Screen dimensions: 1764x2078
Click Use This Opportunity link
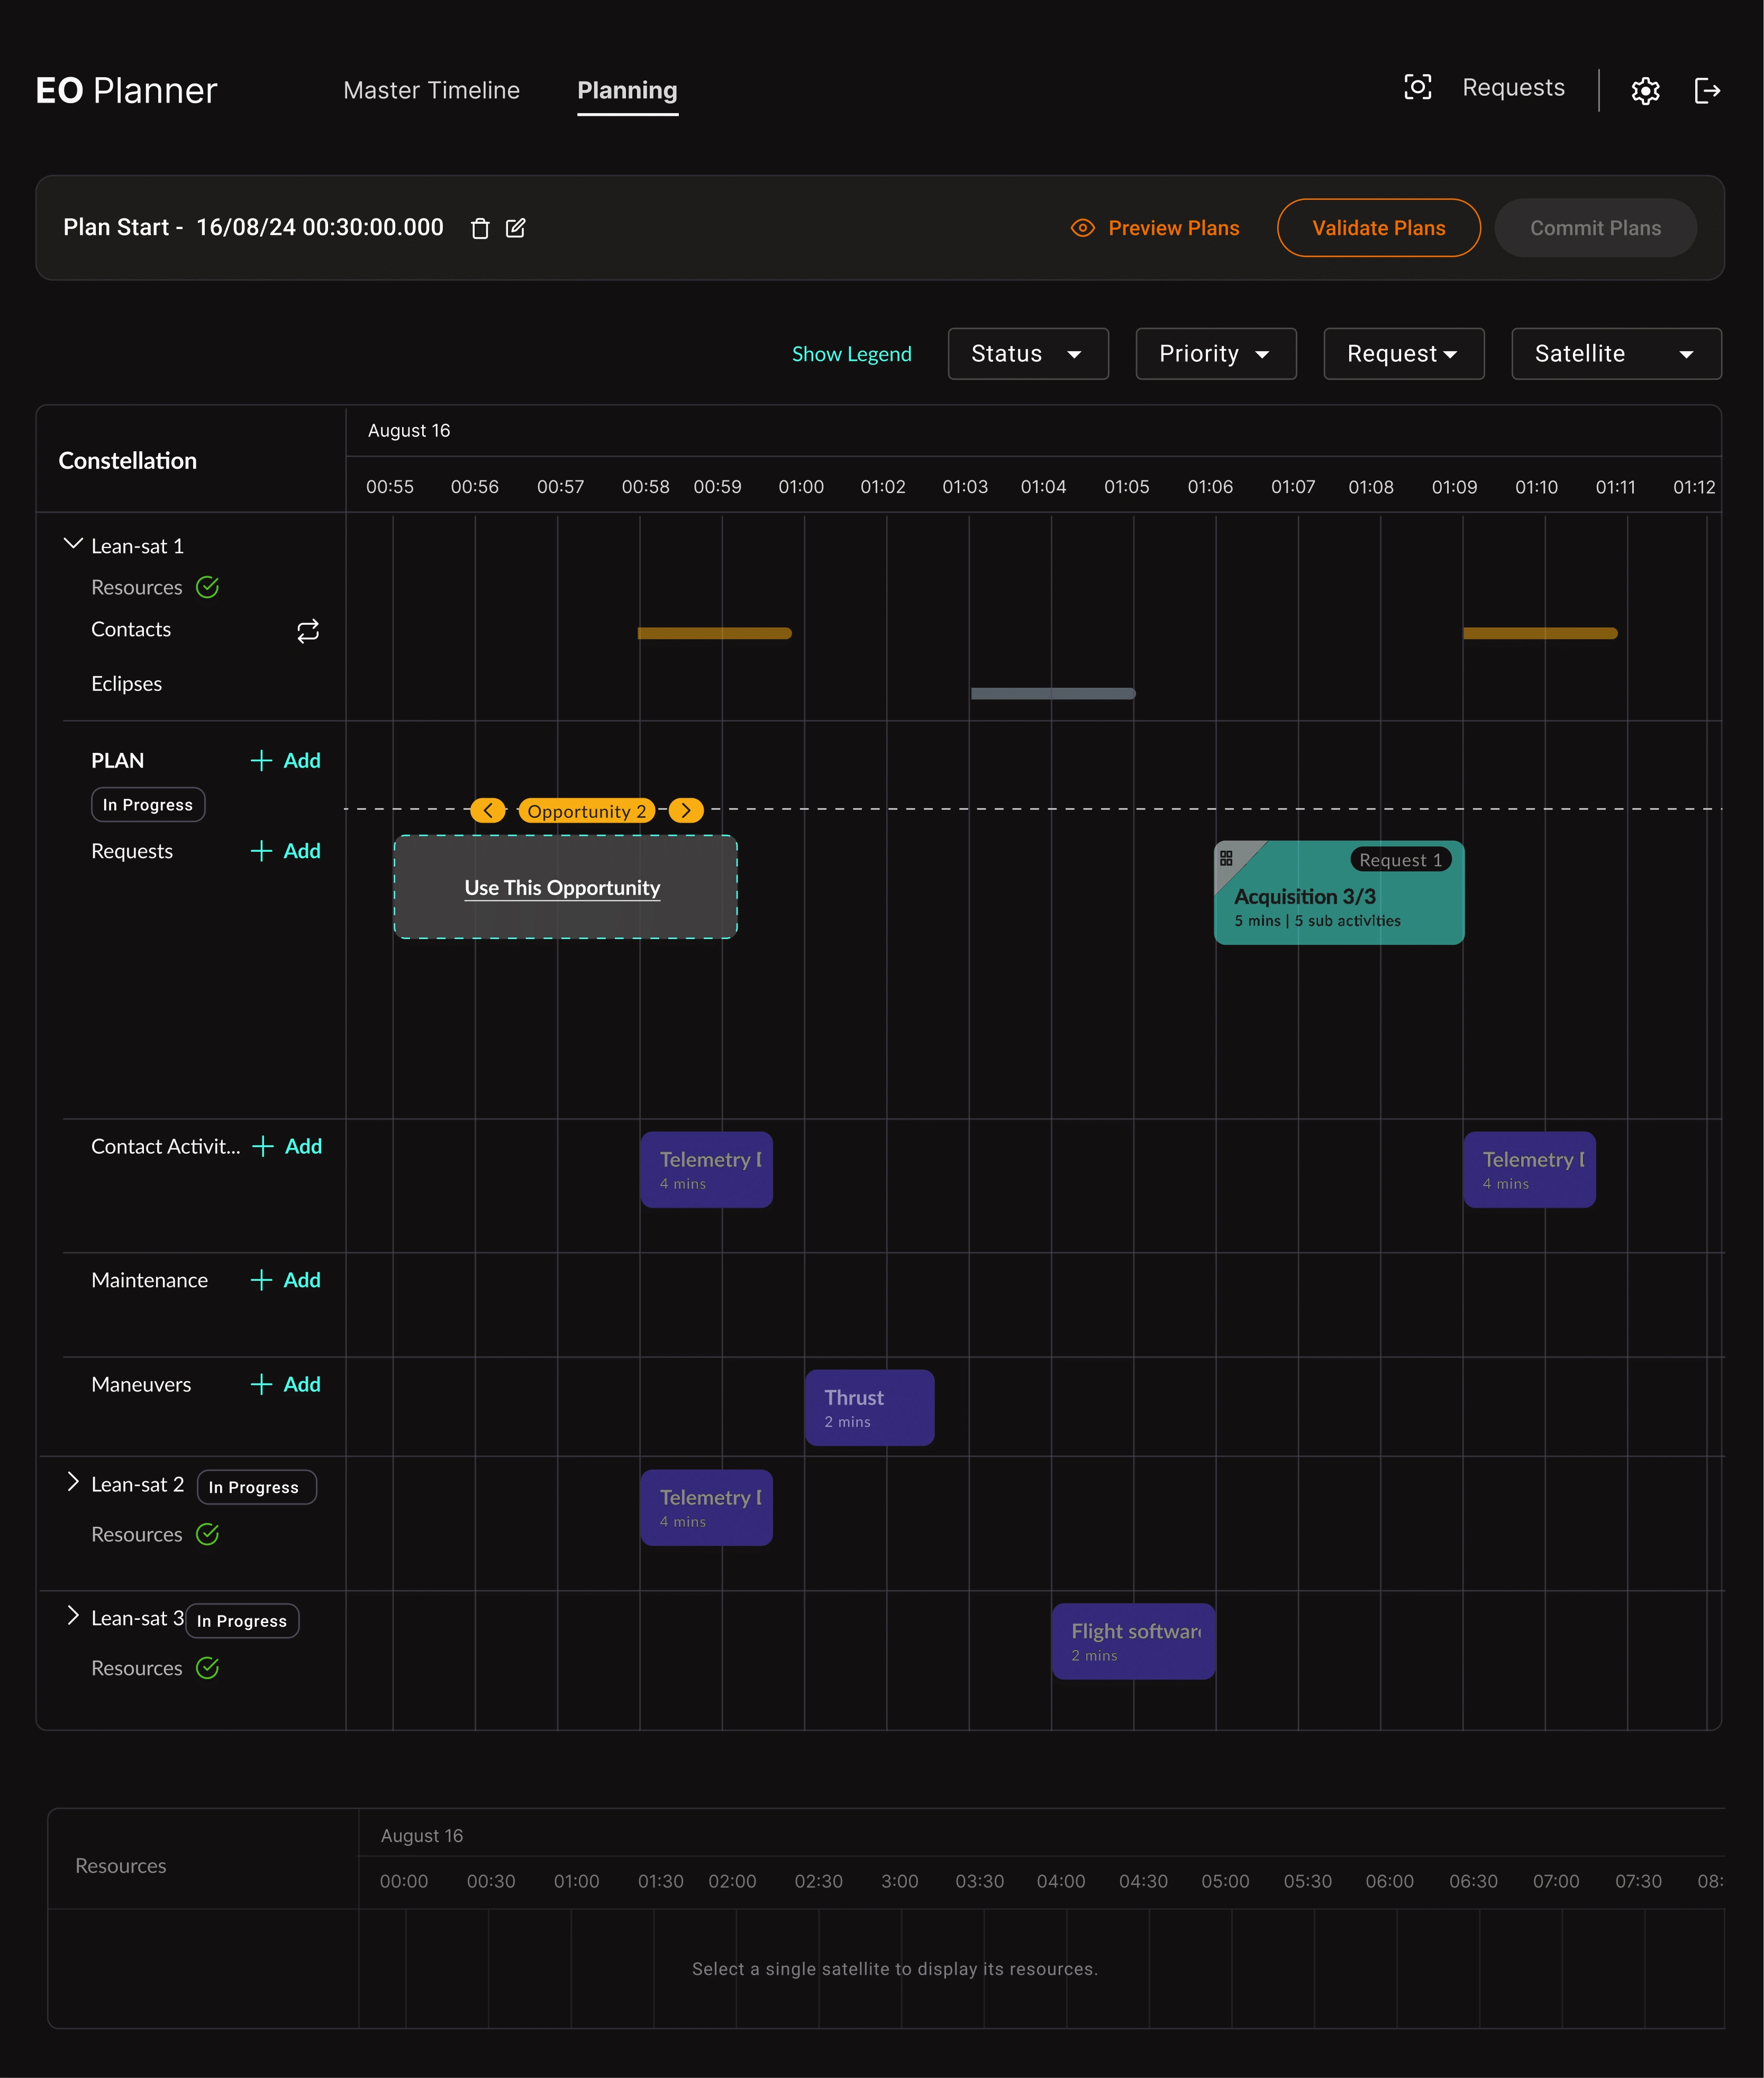562,888
